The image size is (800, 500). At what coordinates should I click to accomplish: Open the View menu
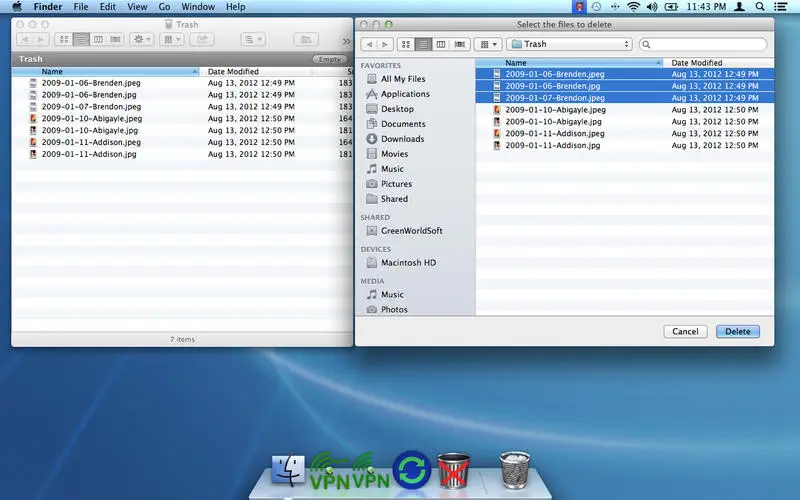tap(137, 7)
